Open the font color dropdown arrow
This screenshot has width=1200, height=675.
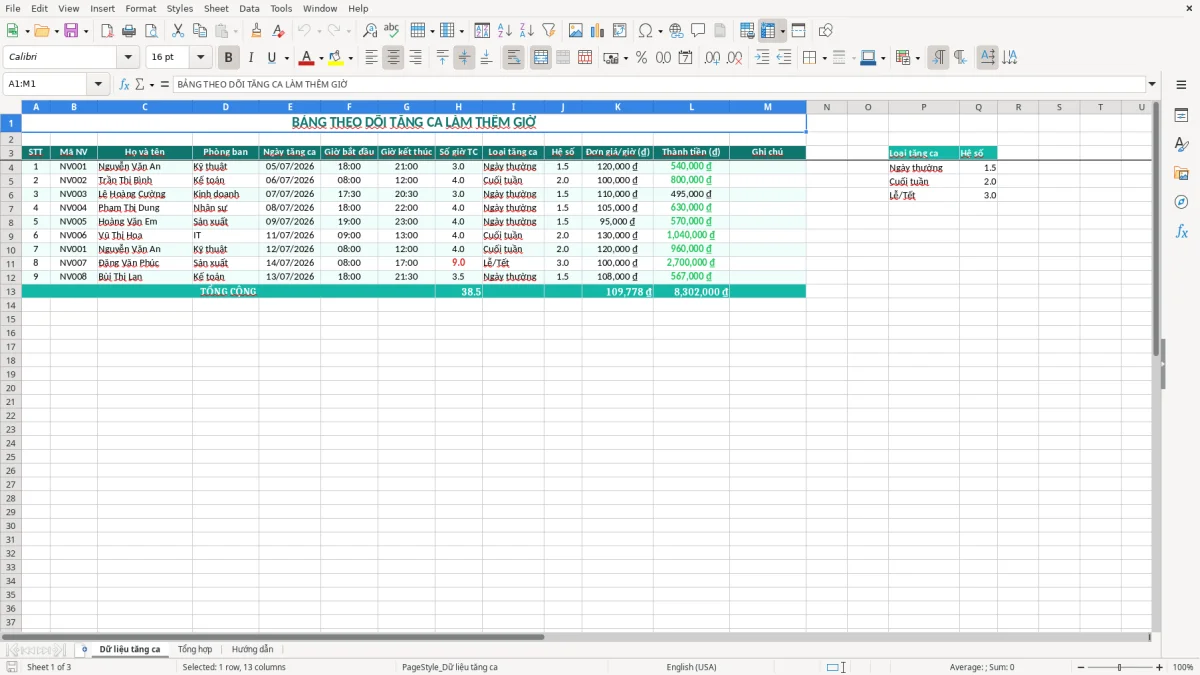click(x=320, y=58)
